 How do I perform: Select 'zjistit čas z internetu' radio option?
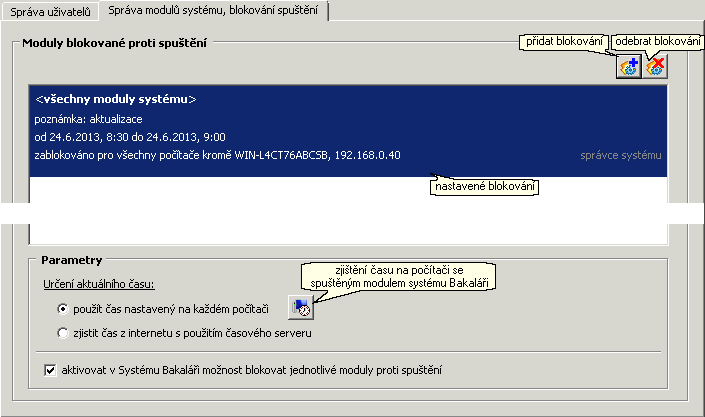click(62, 333)
